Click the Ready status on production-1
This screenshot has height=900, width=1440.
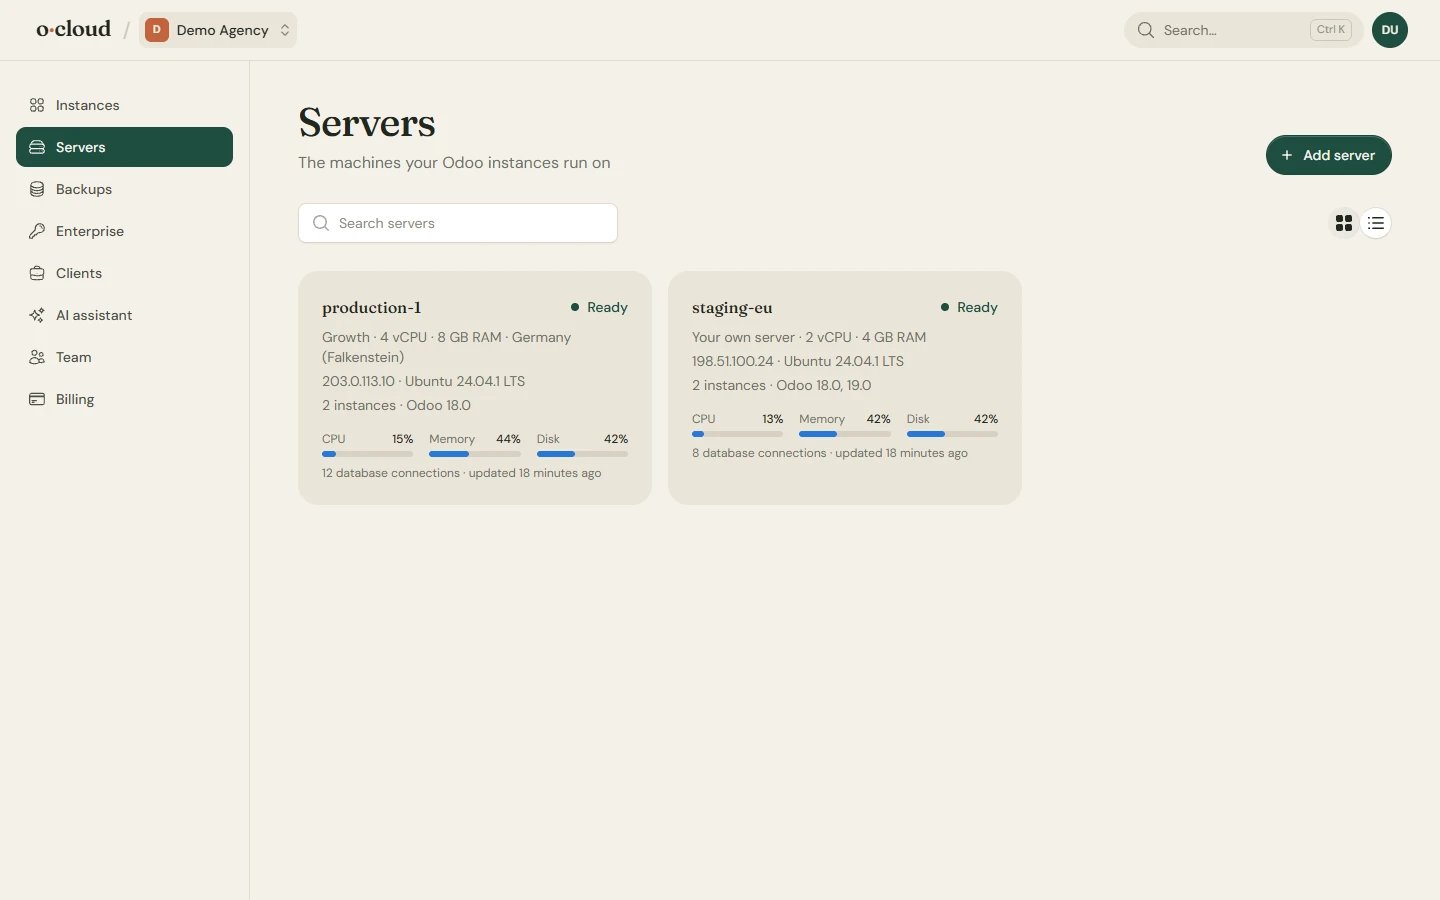pyautogui.click(x=599, y=307)
